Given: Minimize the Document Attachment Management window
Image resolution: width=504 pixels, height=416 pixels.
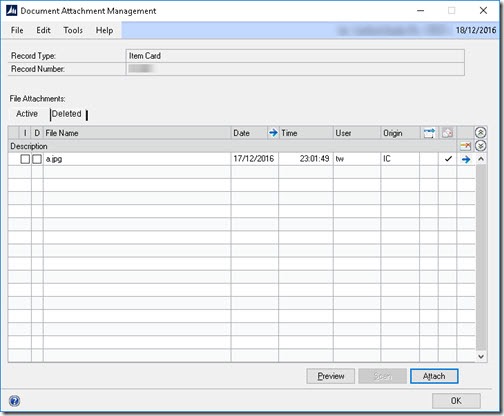Looking at the screenshot, I should pos(421,11).
